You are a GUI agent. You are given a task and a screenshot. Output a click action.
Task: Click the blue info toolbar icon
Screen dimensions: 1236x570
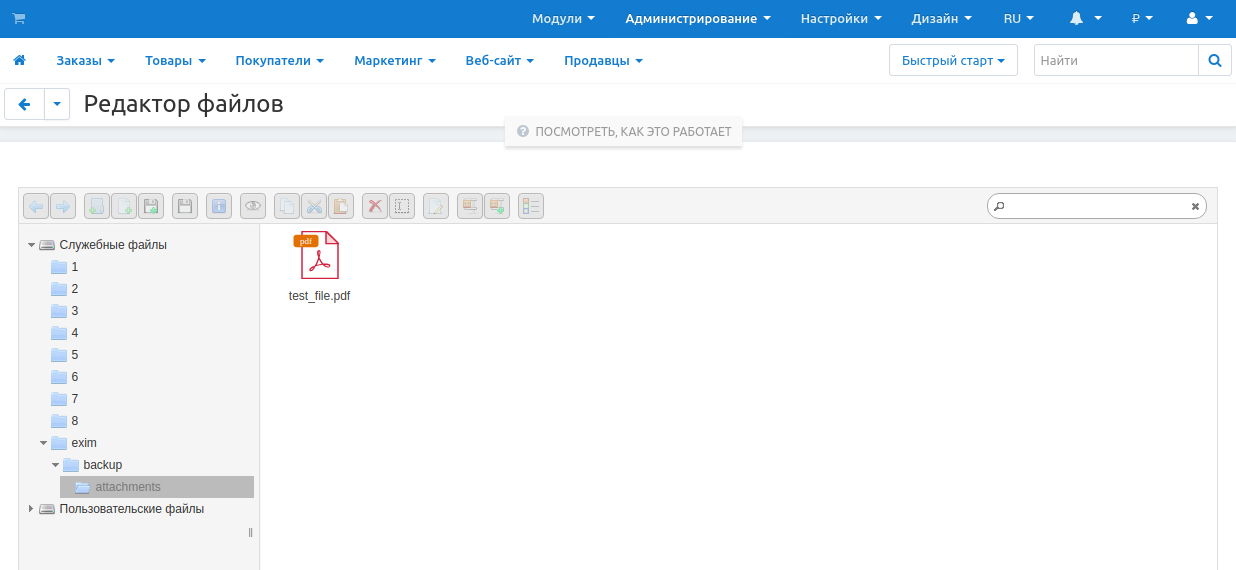click(x=219, y=206)
